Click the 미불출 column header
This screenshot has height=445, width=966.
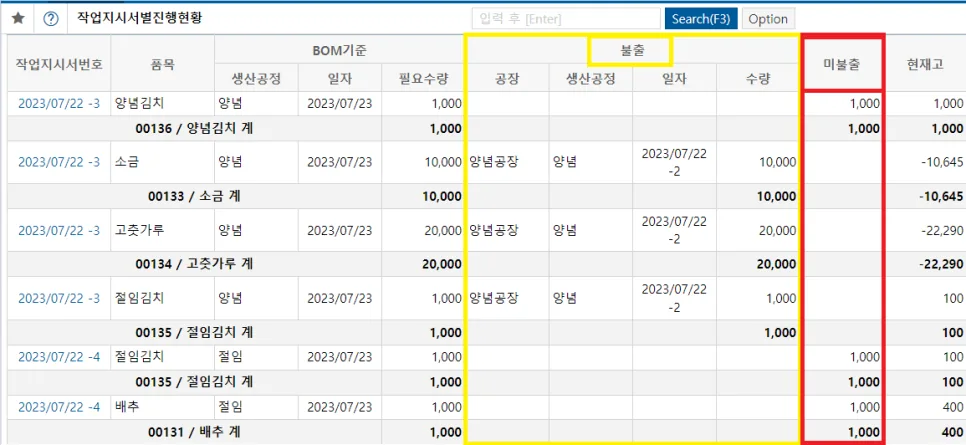click(x=842, y=64)
